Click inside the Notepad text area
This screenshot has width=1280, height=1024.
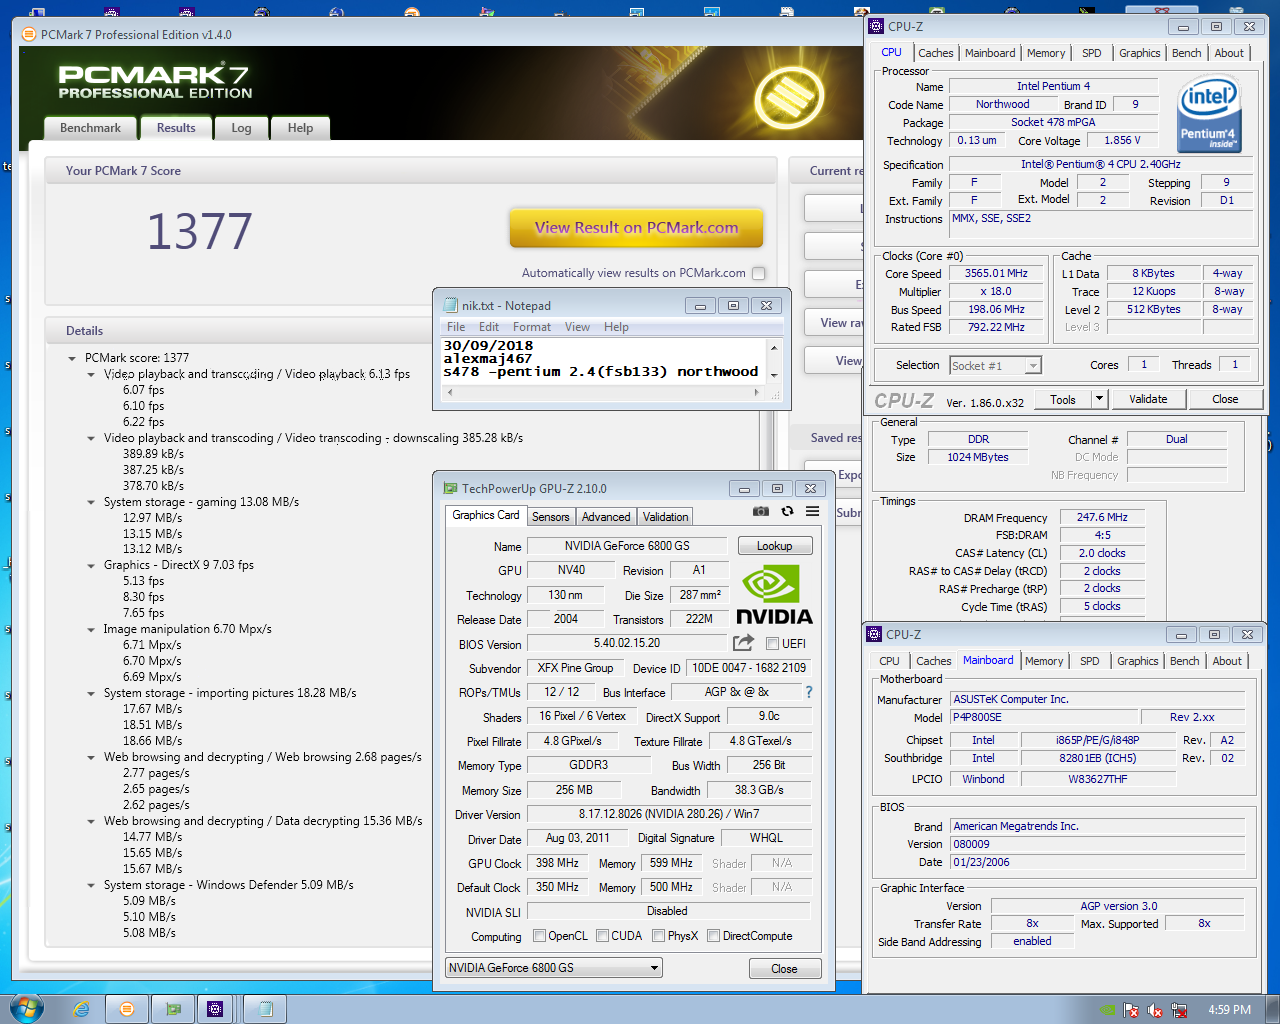click(604, 361)
